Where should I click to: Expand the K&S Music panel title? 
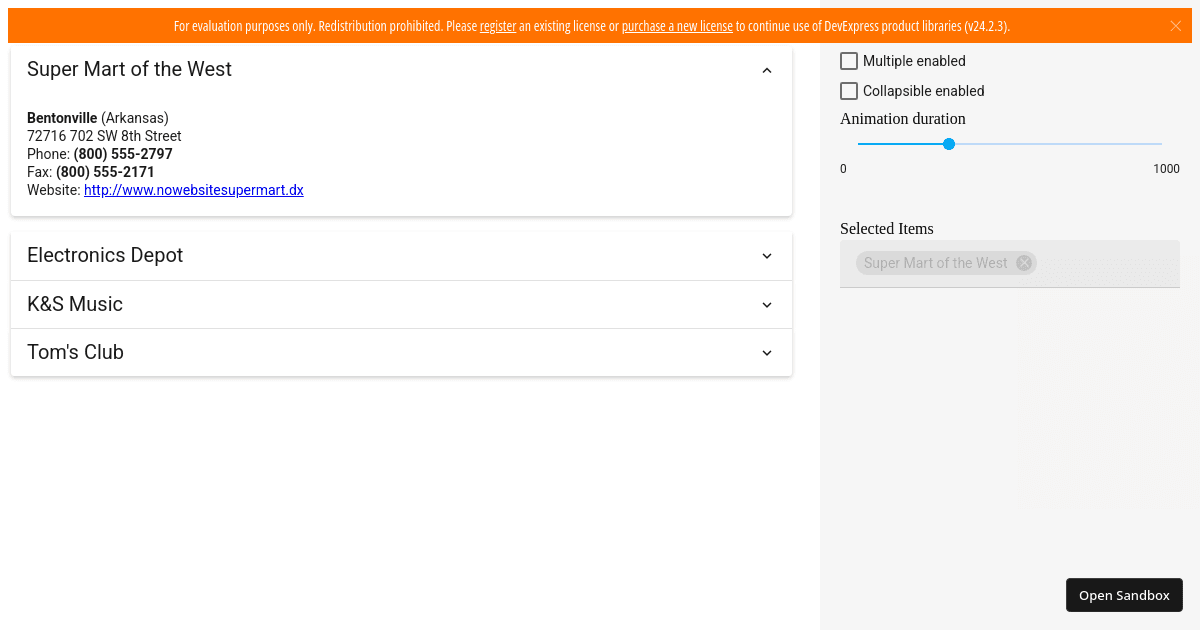click(75, 304)
